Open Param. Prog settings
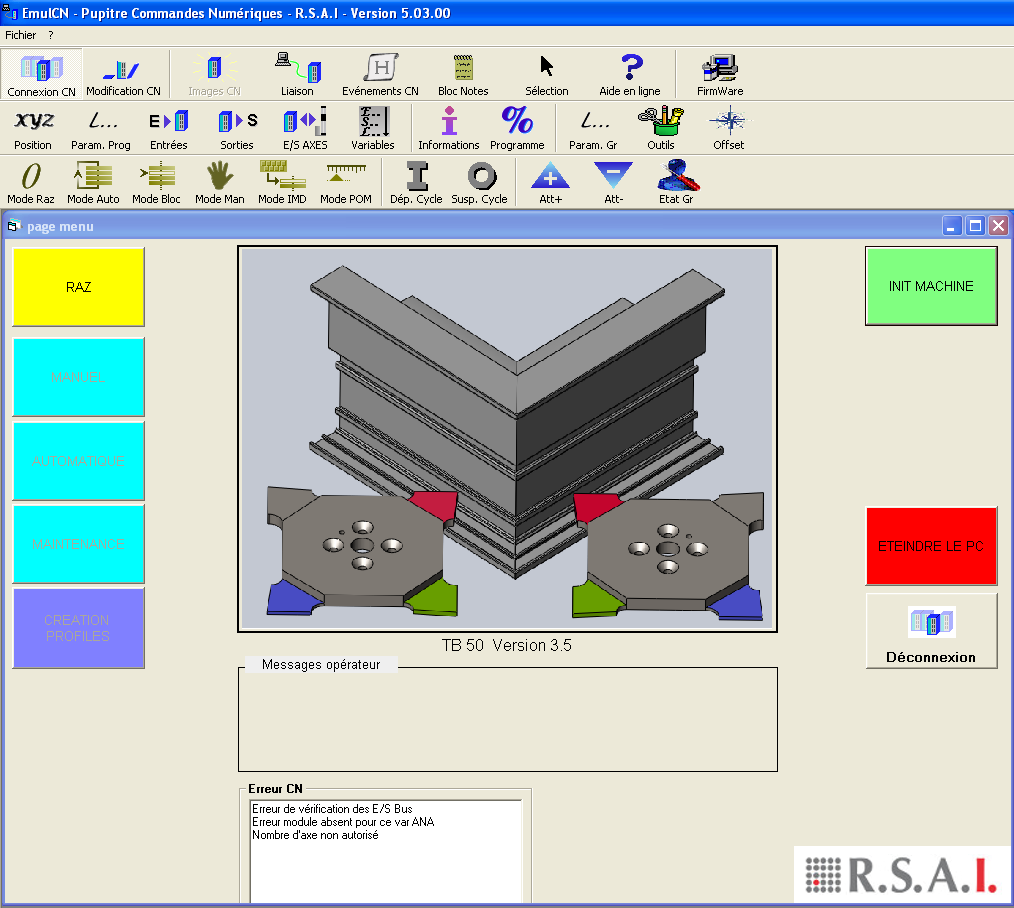 (101, 129)
